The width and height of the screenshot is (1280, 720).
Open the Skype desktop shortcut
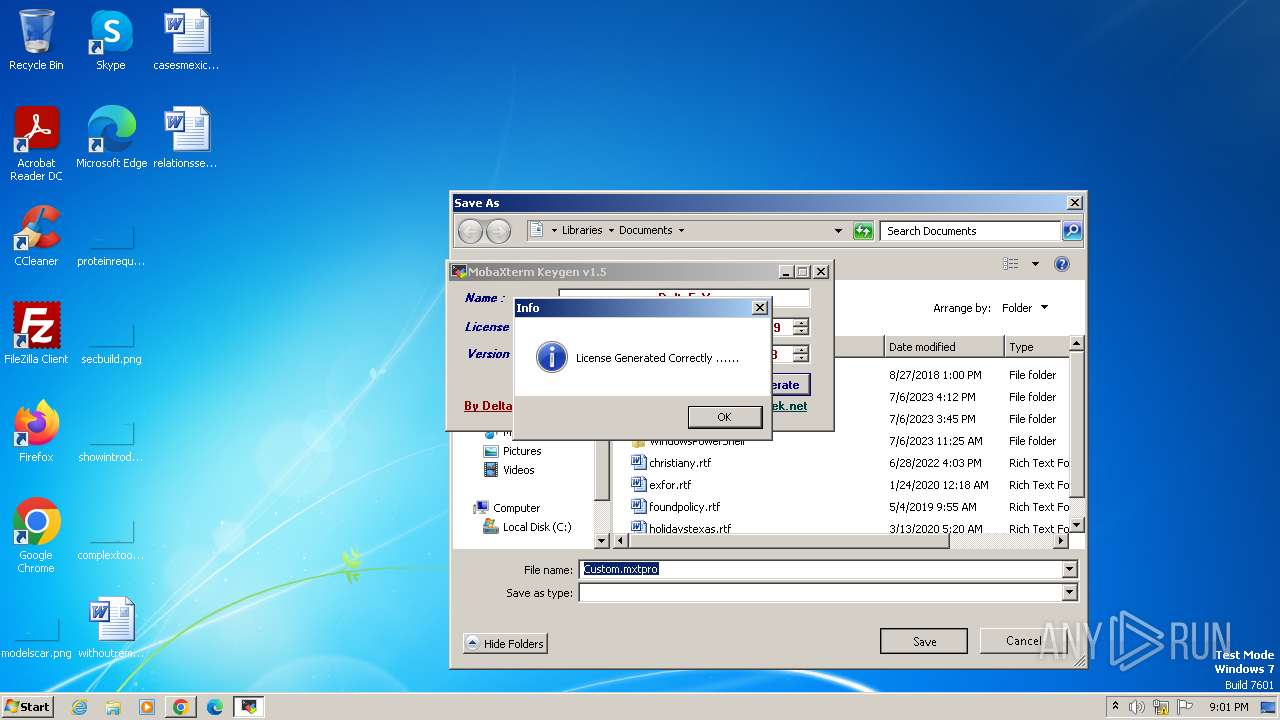(110, 40)
